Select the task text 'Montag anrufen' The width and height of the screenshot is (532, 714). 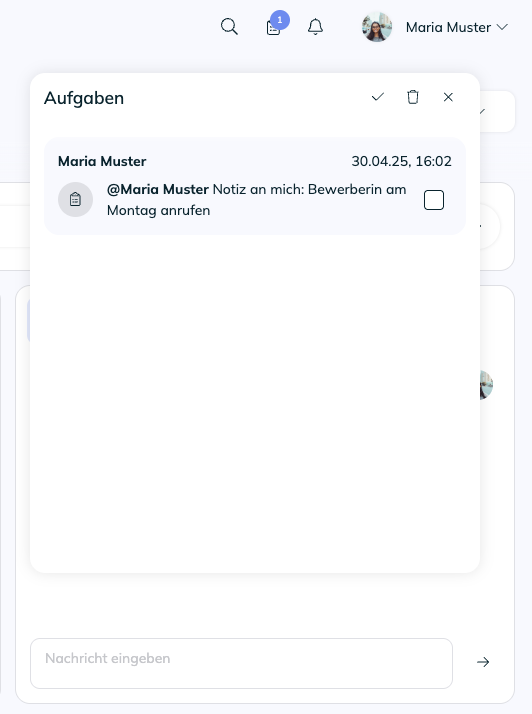159,210
